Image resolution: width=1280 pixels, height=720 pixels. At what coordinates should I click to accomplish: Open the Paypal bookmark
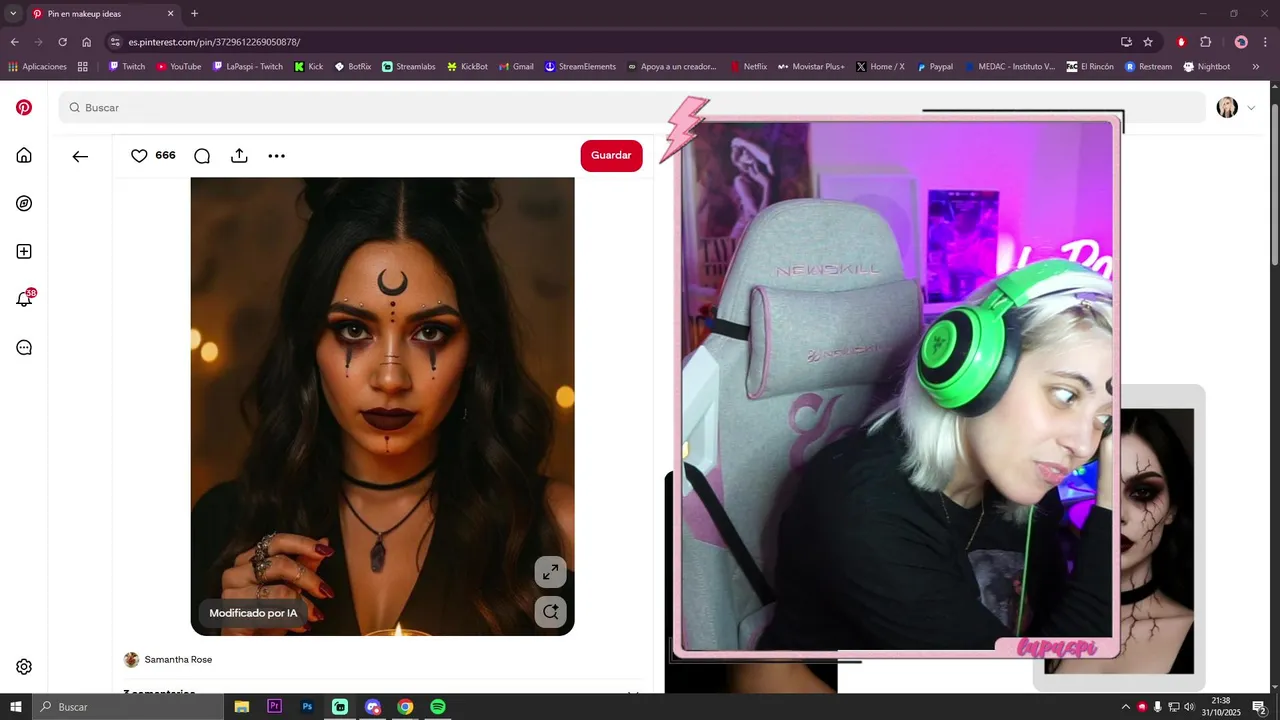935,67
